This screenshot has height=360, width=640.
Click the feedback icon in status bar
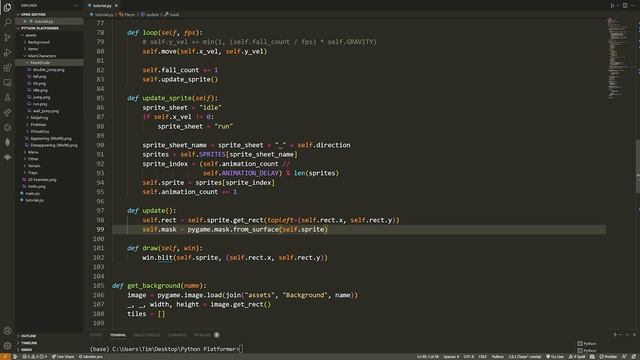[624, 357]
